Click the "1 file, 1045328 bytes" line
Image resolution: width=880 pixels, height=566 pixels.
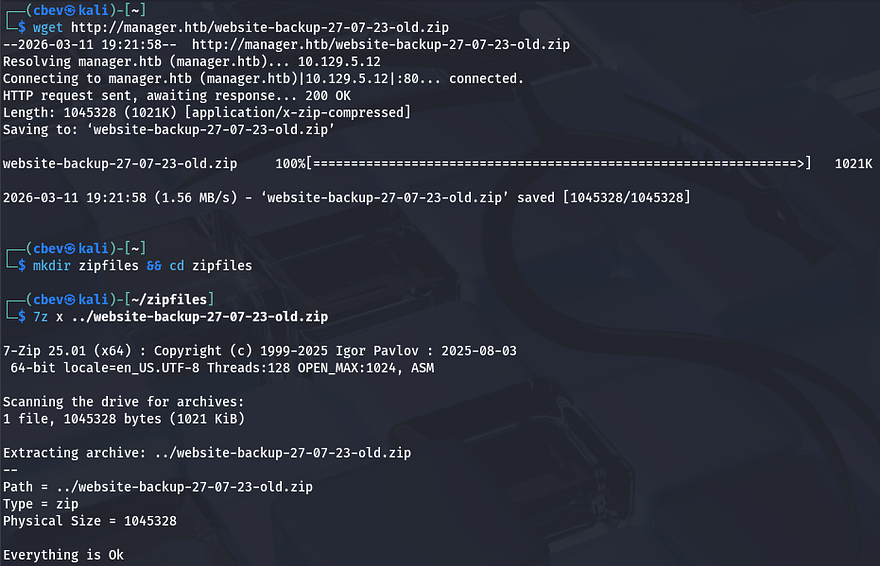[124, 419]
